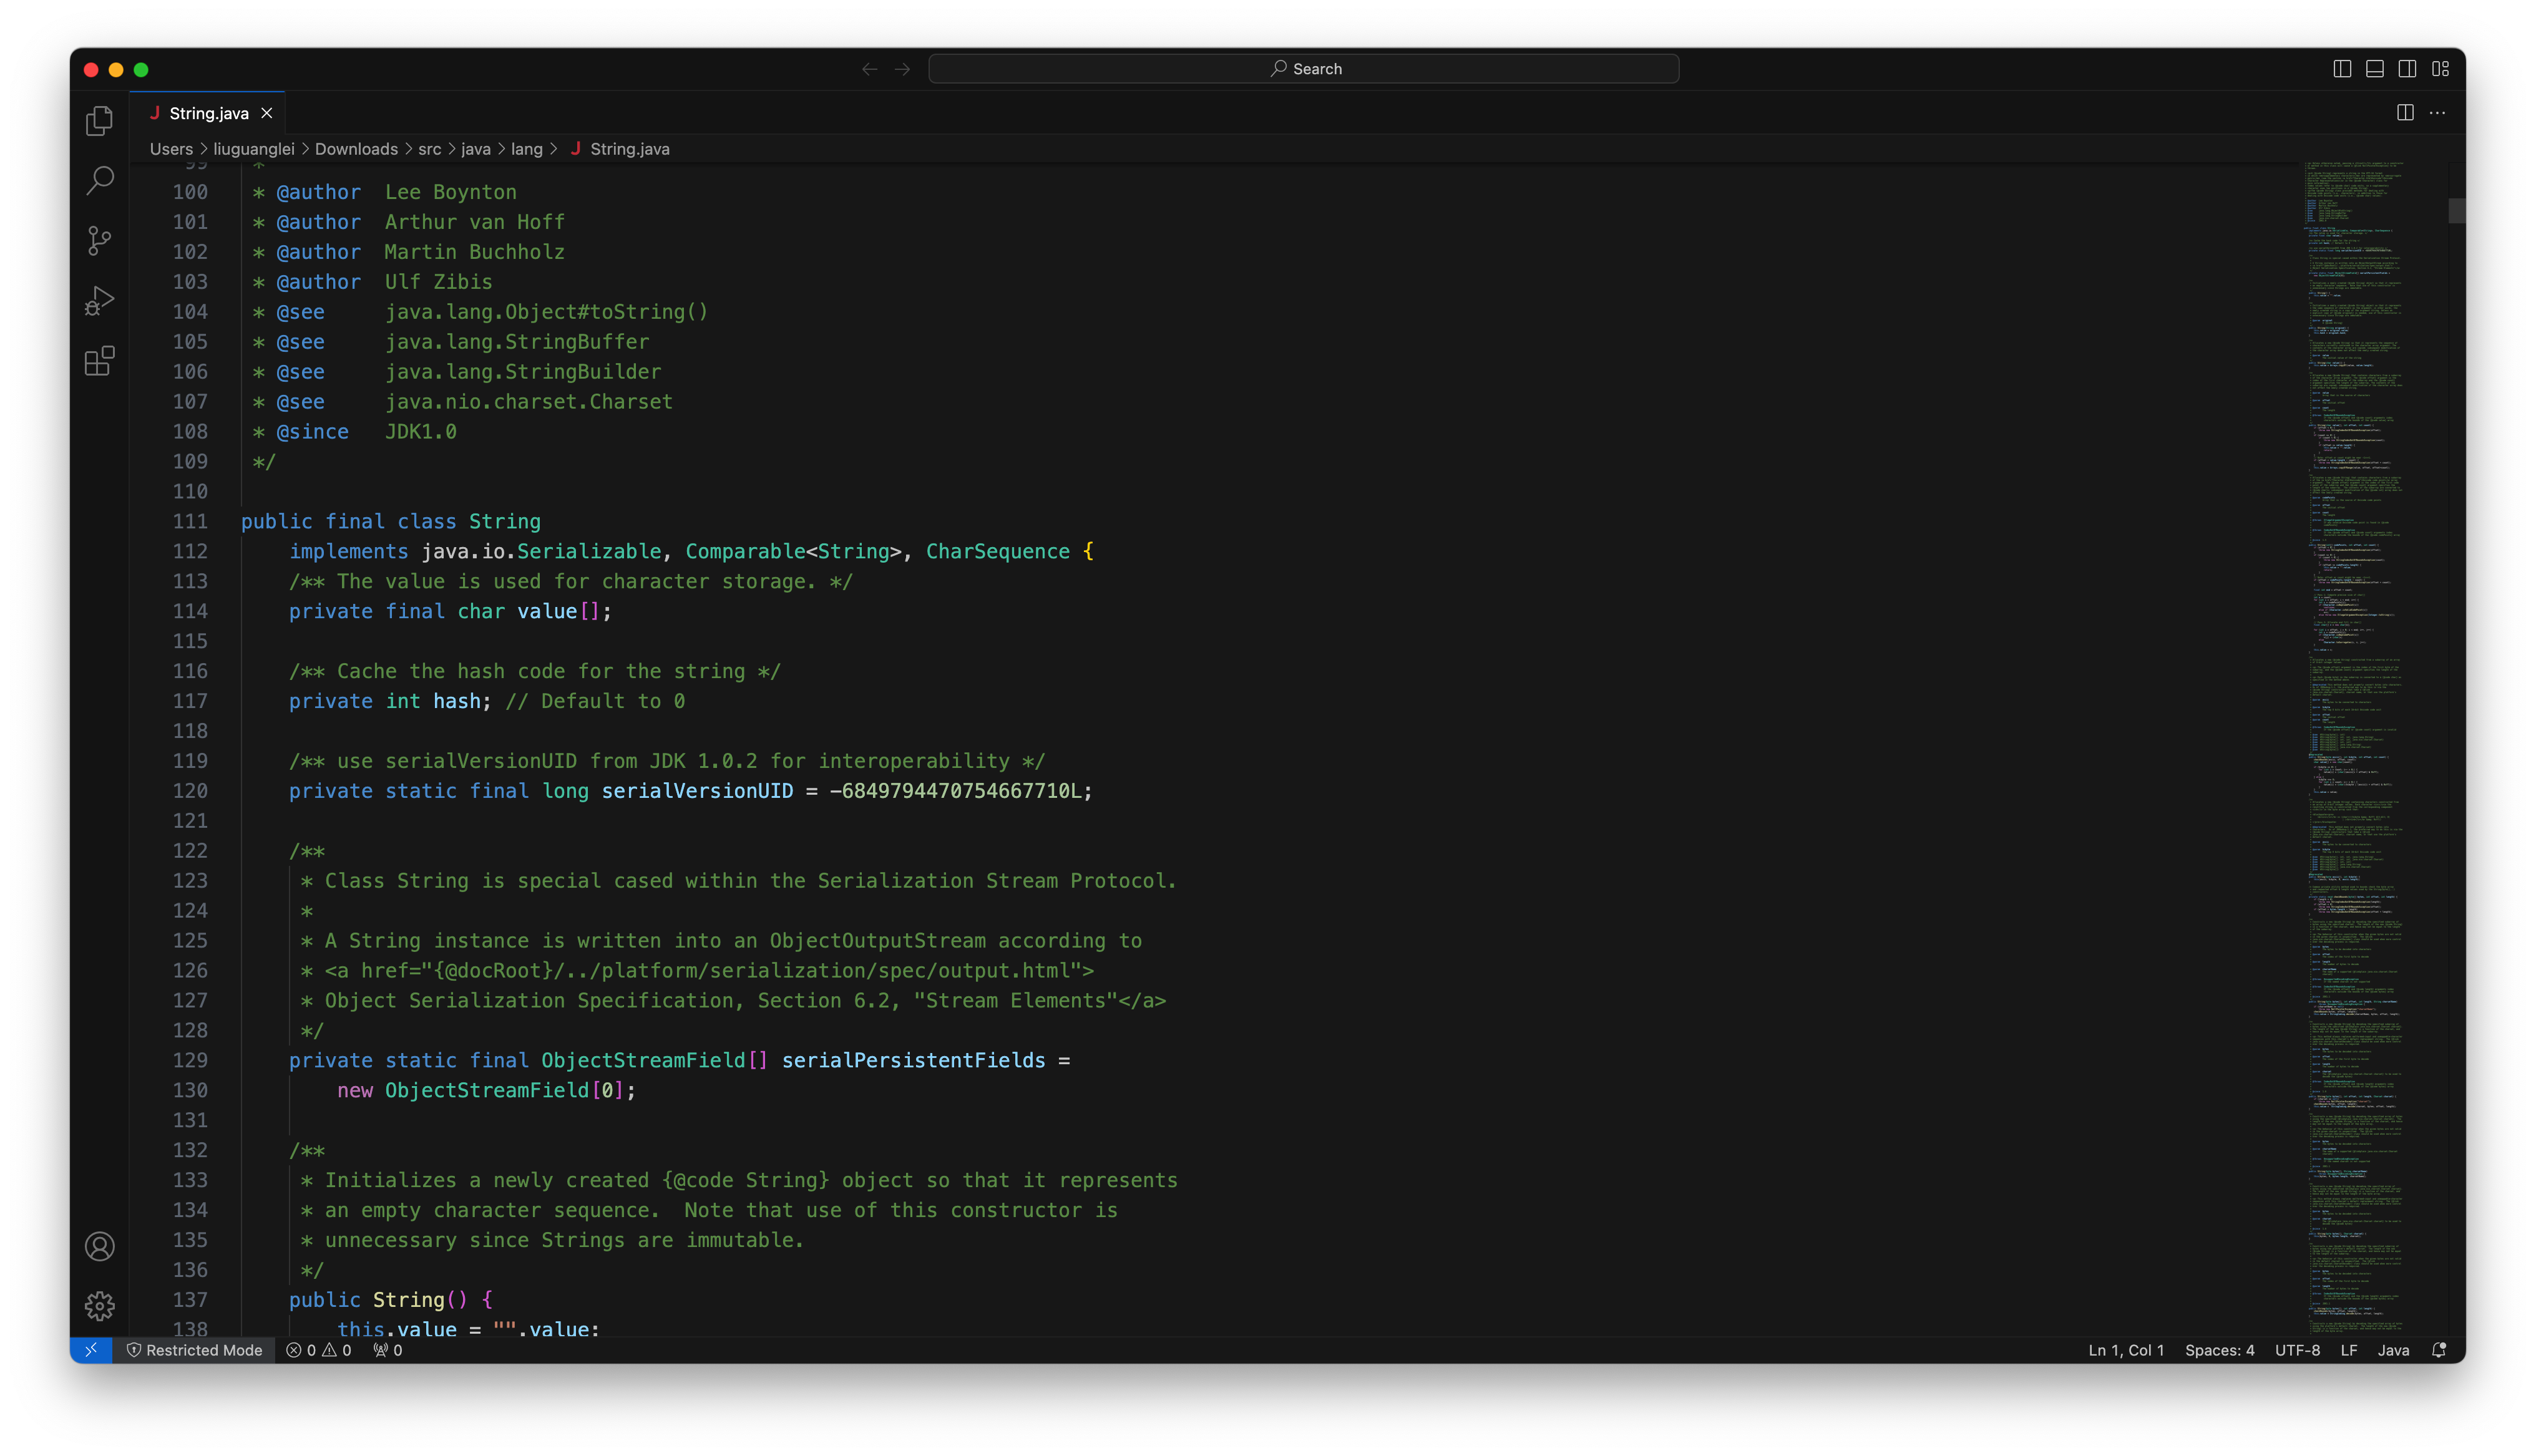Go back with the left arrow
This screenshot has width=2536, height=1456.
click(x=869, y=69)
